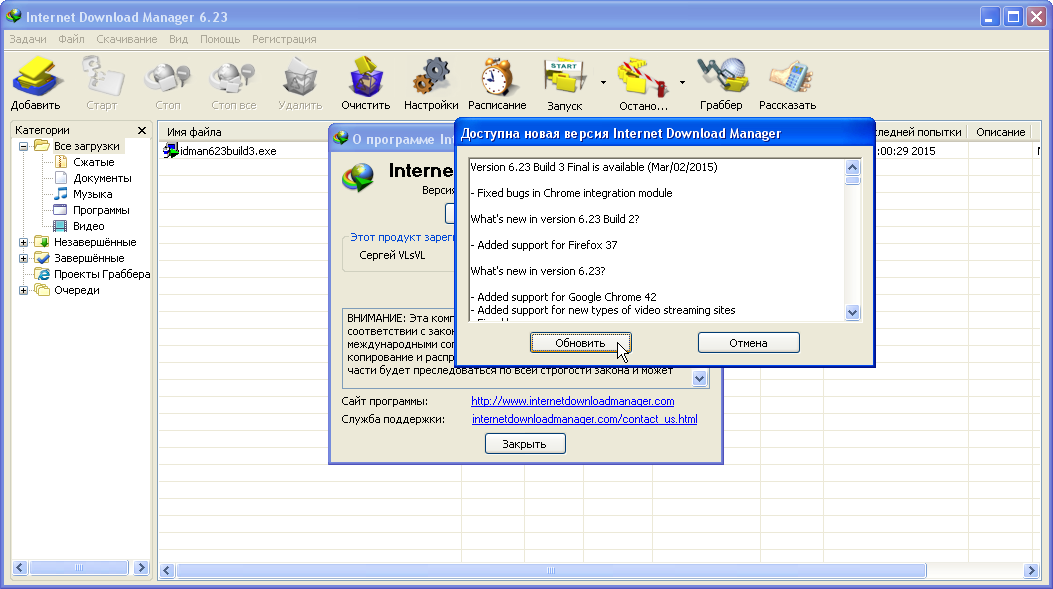Click the 'Сергей VLsVL' registered name
This screenshot has width=1053, height=589.
[x=392, y=255]
